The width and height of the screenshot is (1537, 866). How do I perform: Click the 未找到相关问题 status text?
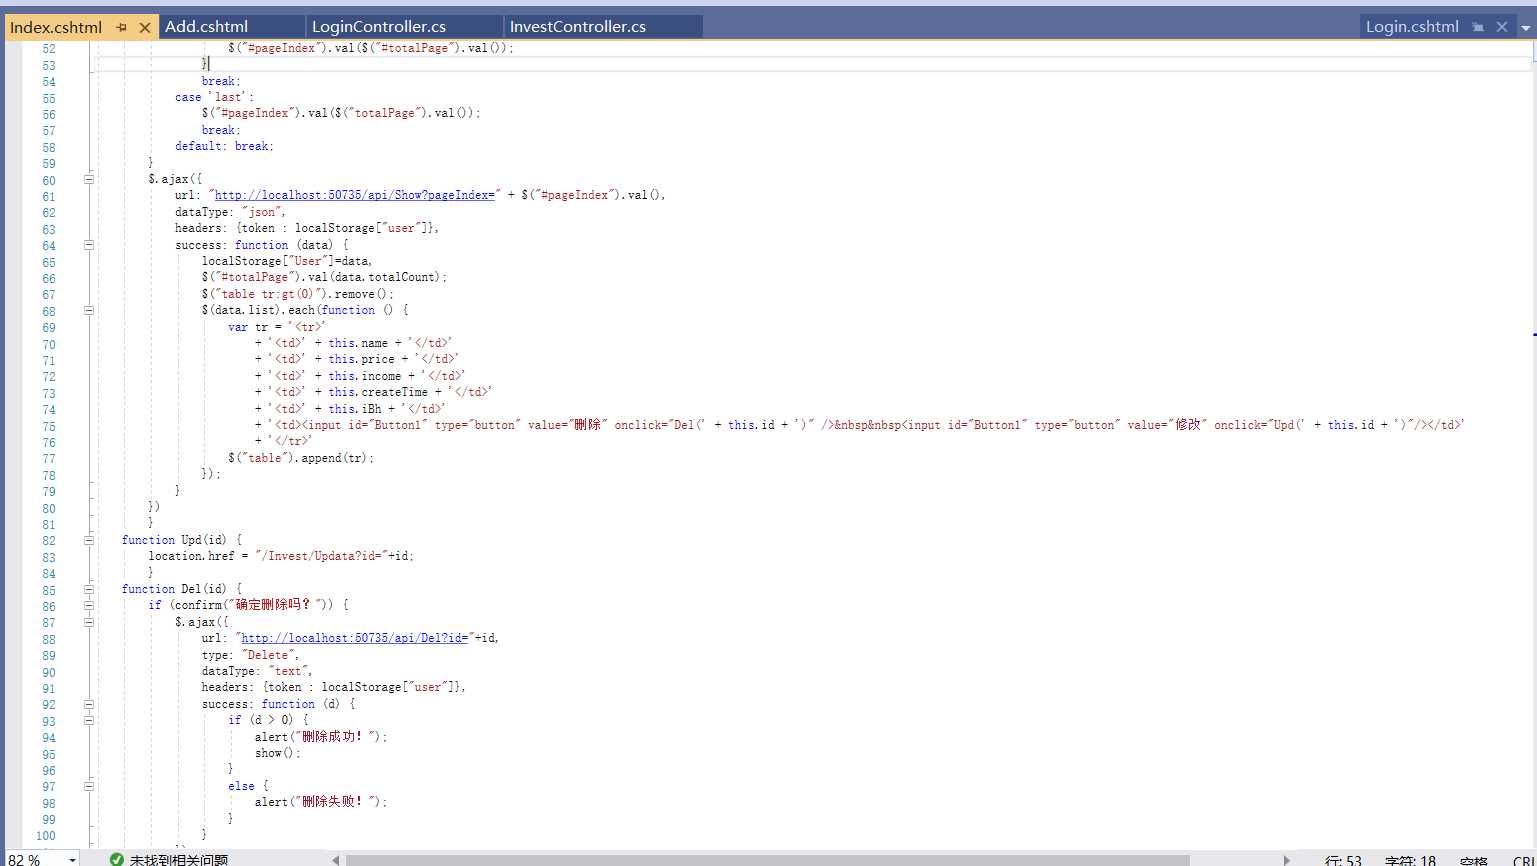[x=179, y=860]
